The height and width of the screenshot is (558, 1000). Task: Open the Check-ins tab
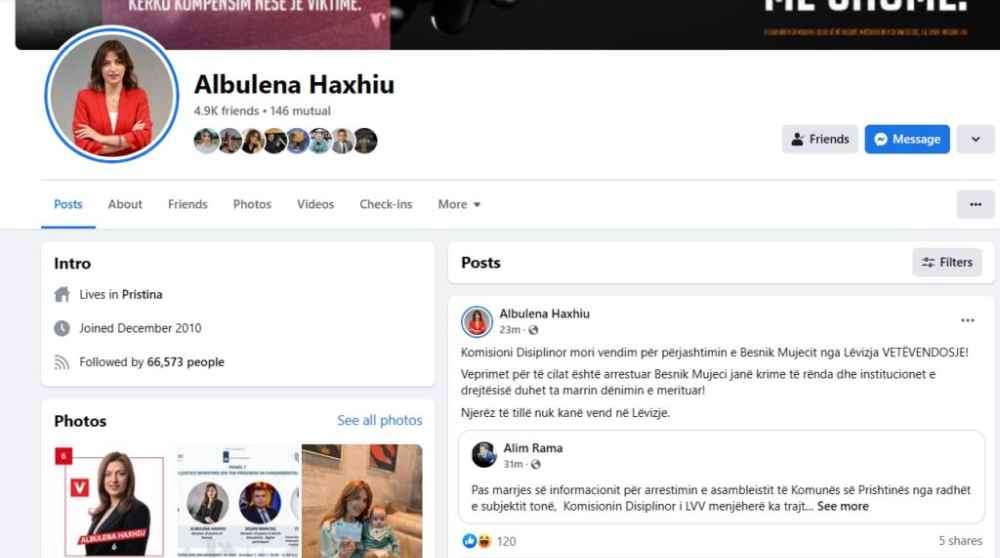(386, 204)
